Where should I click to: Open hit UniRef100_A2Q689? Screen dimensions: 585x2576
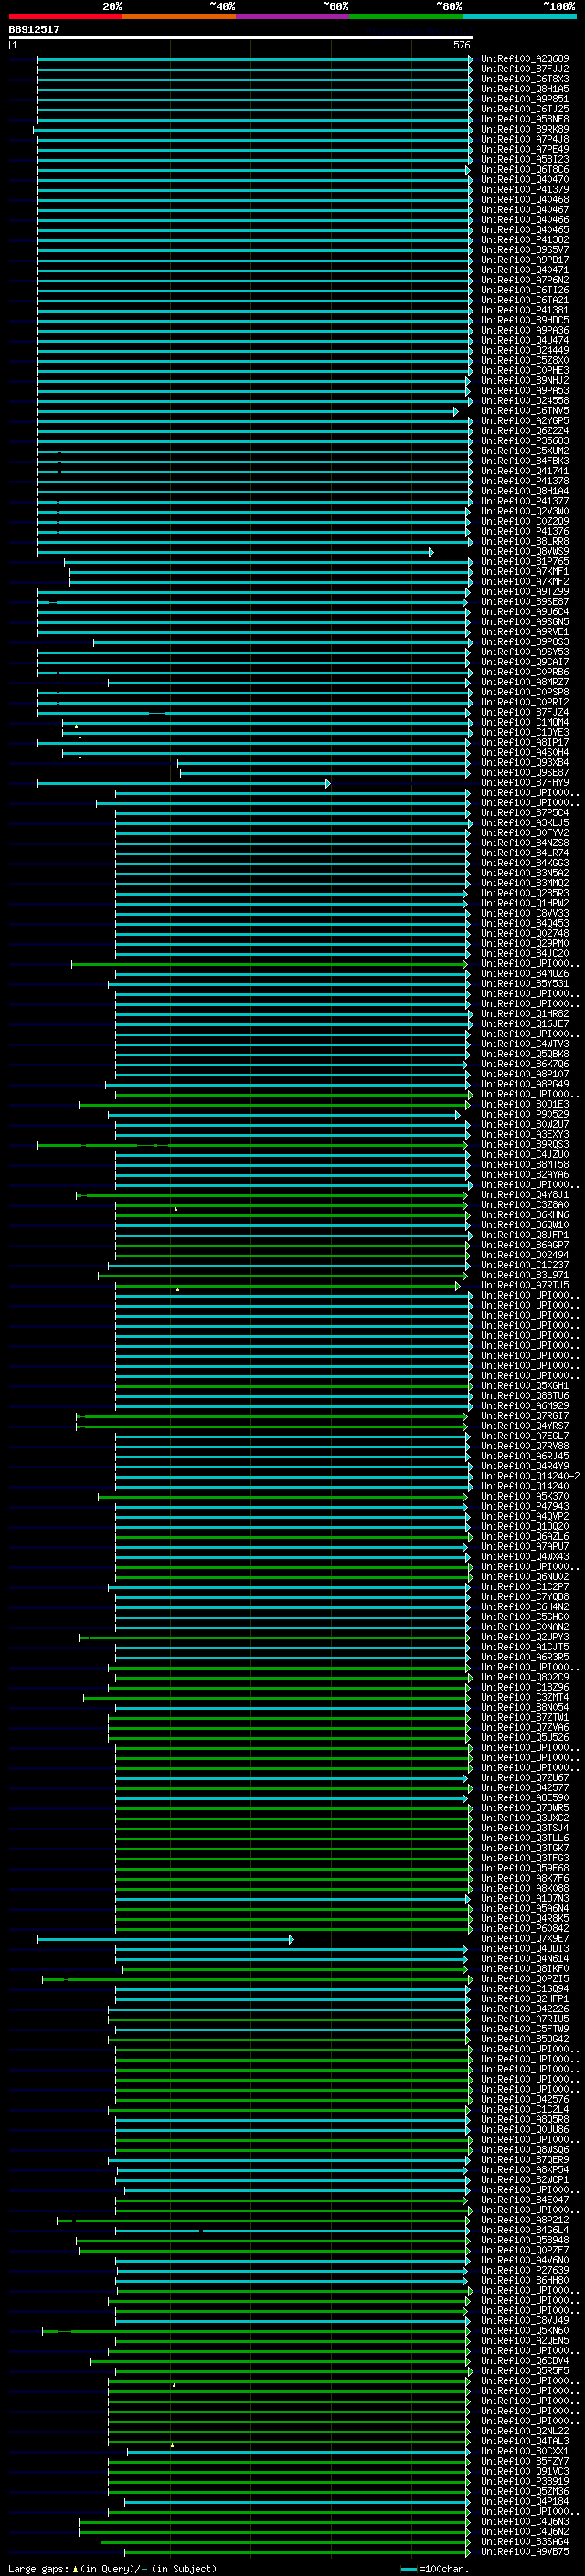click(525, 59)
